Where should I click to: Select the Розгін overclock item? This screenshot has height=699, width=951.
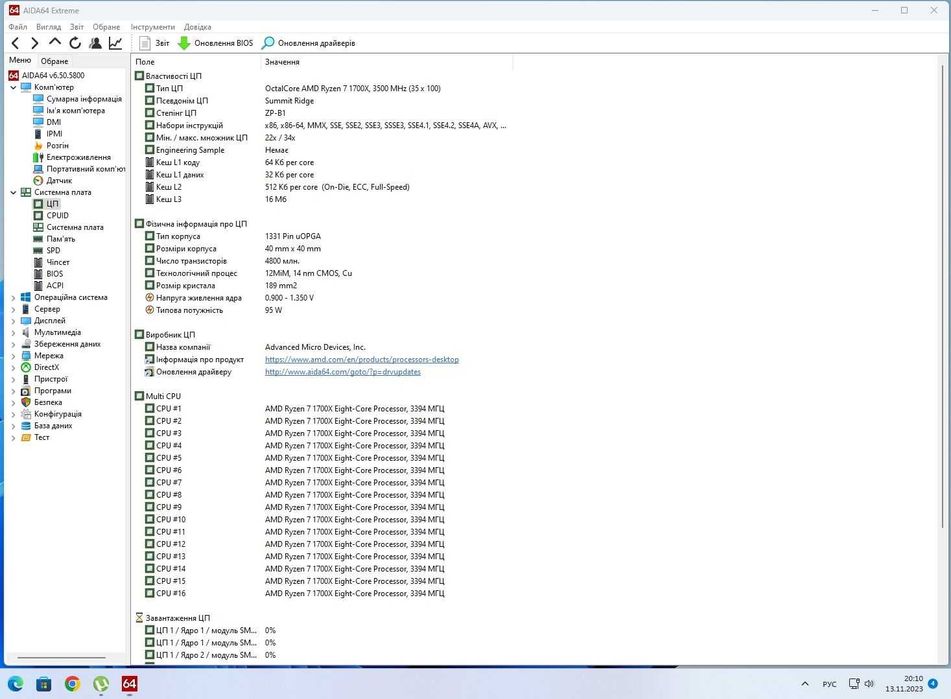58,145
